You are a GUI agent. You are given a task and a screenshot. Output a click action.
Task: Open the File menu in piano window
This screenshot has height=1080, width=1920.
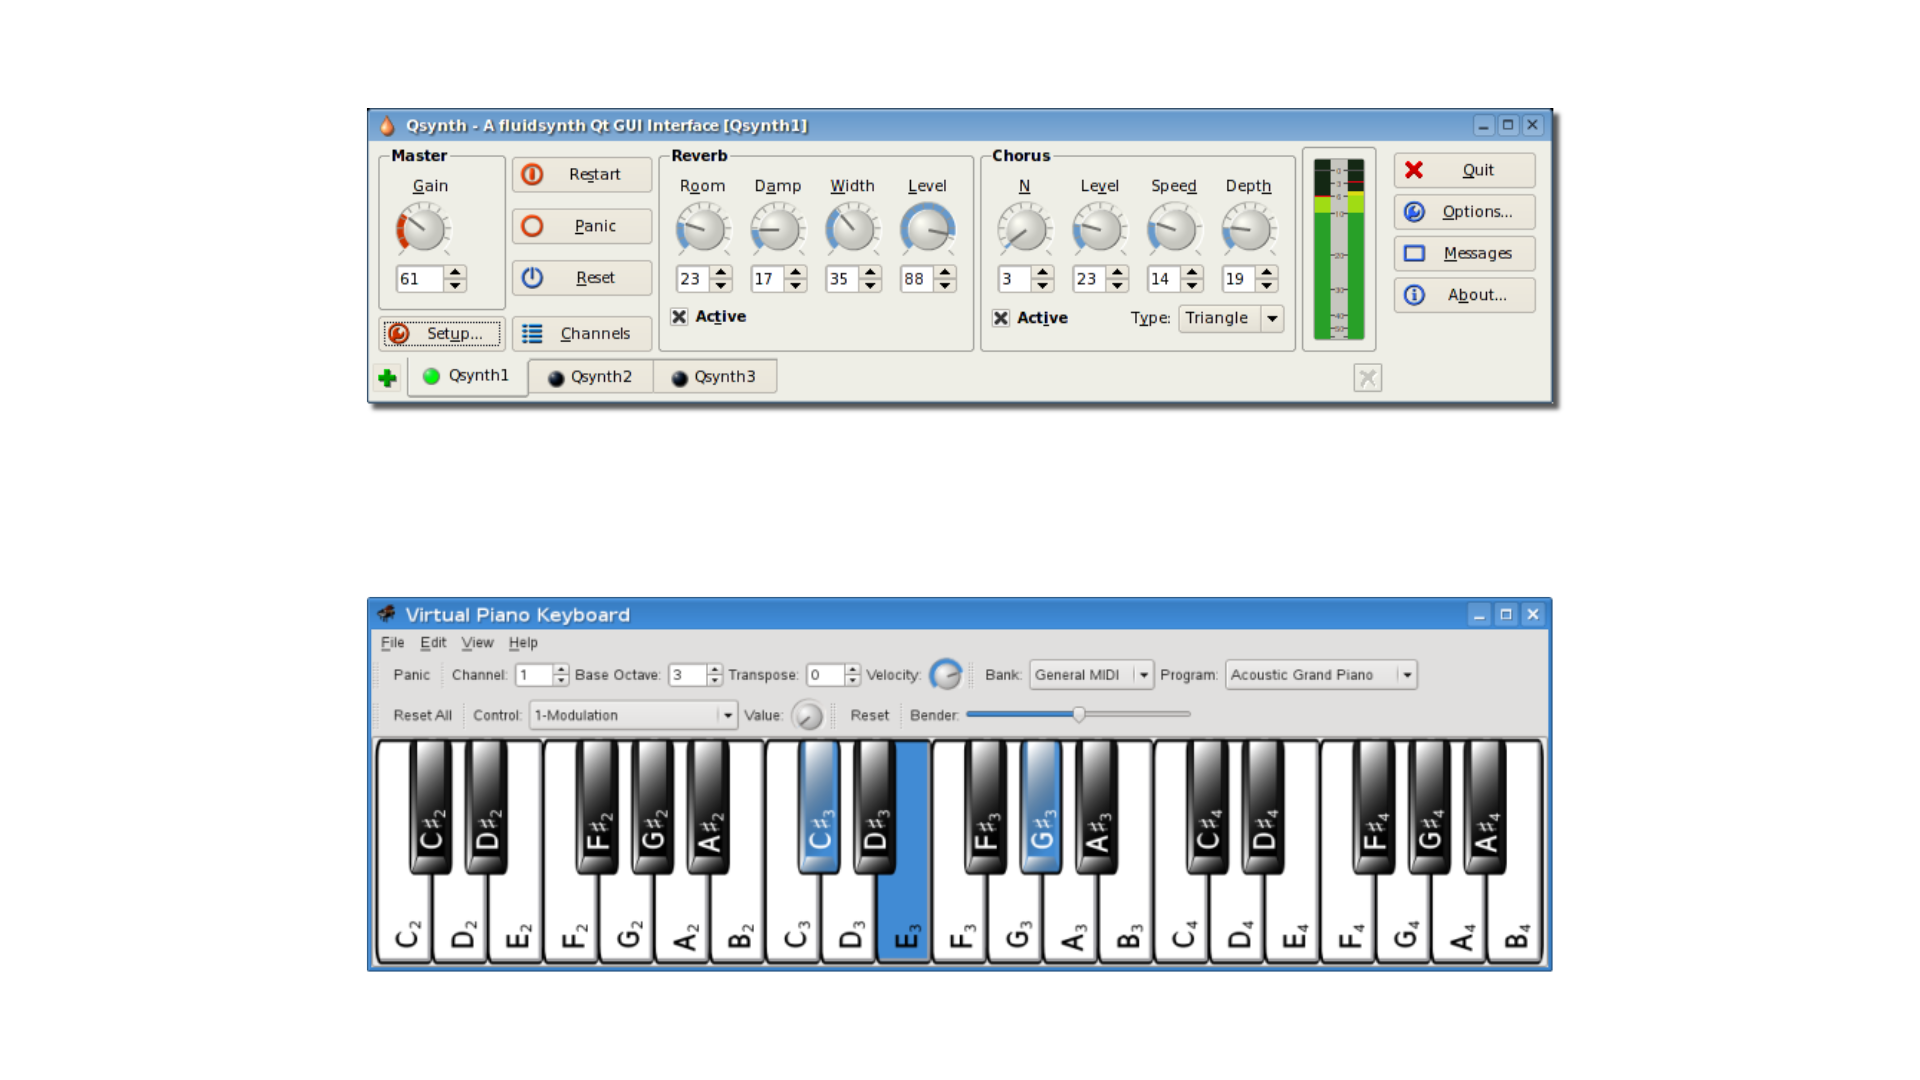coord(392,643)
